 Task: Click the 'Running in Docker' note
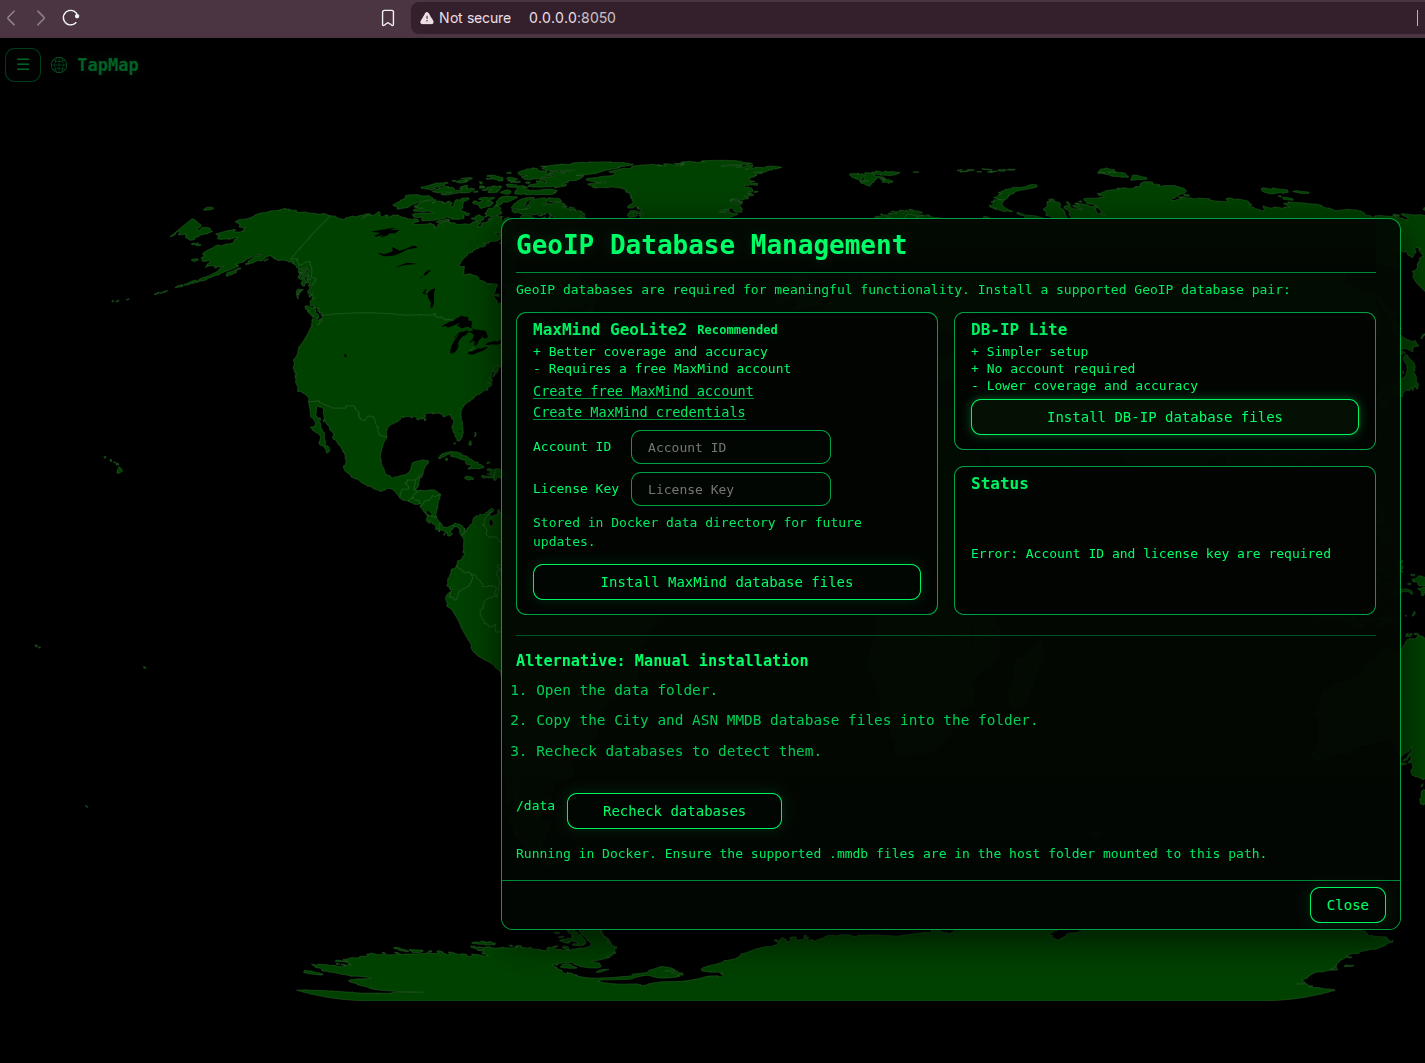pyautogui.click(x=891, y=853)
